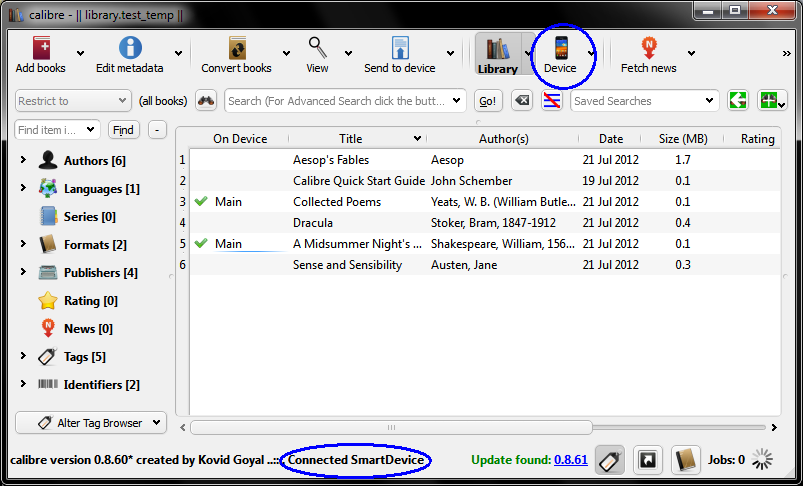This screenshot has height=486, width=803.
Task: Click Send to device icon
Action: 400,49
